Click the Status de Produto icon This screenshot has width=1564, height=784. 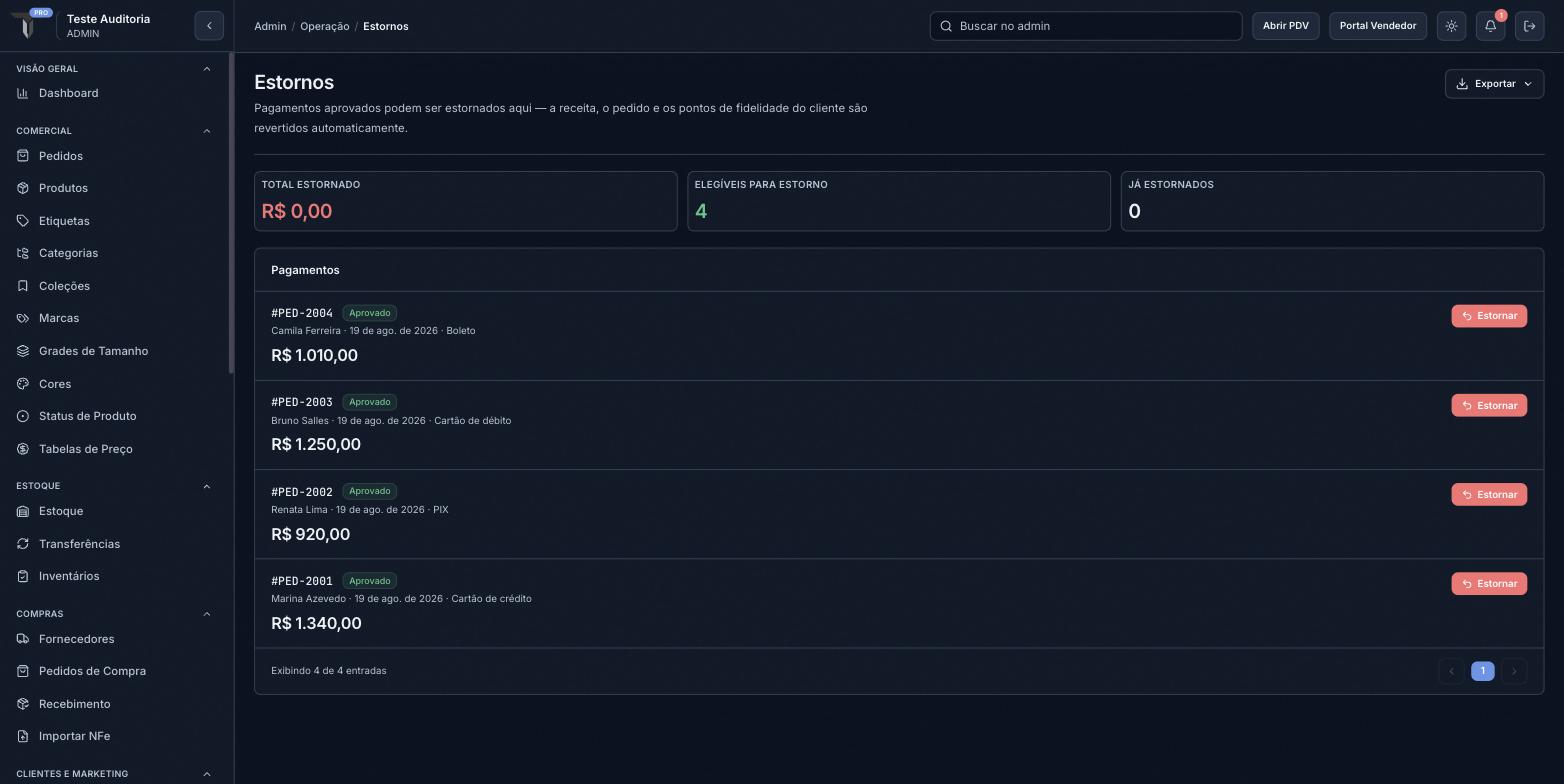[23, 416]
